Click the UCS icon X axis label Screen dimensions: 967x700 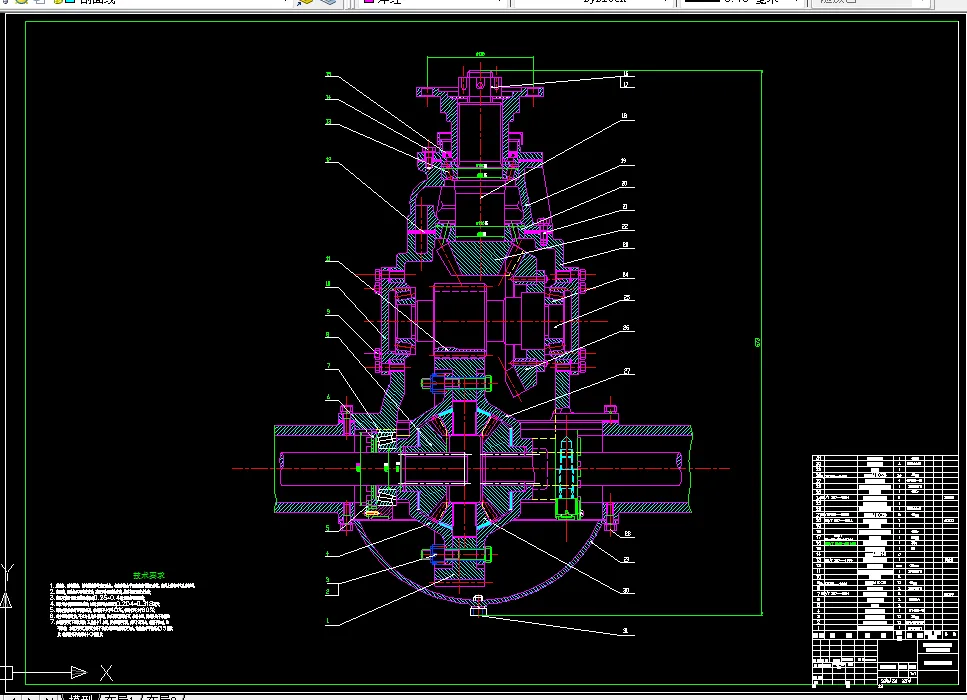coord(106,673)
